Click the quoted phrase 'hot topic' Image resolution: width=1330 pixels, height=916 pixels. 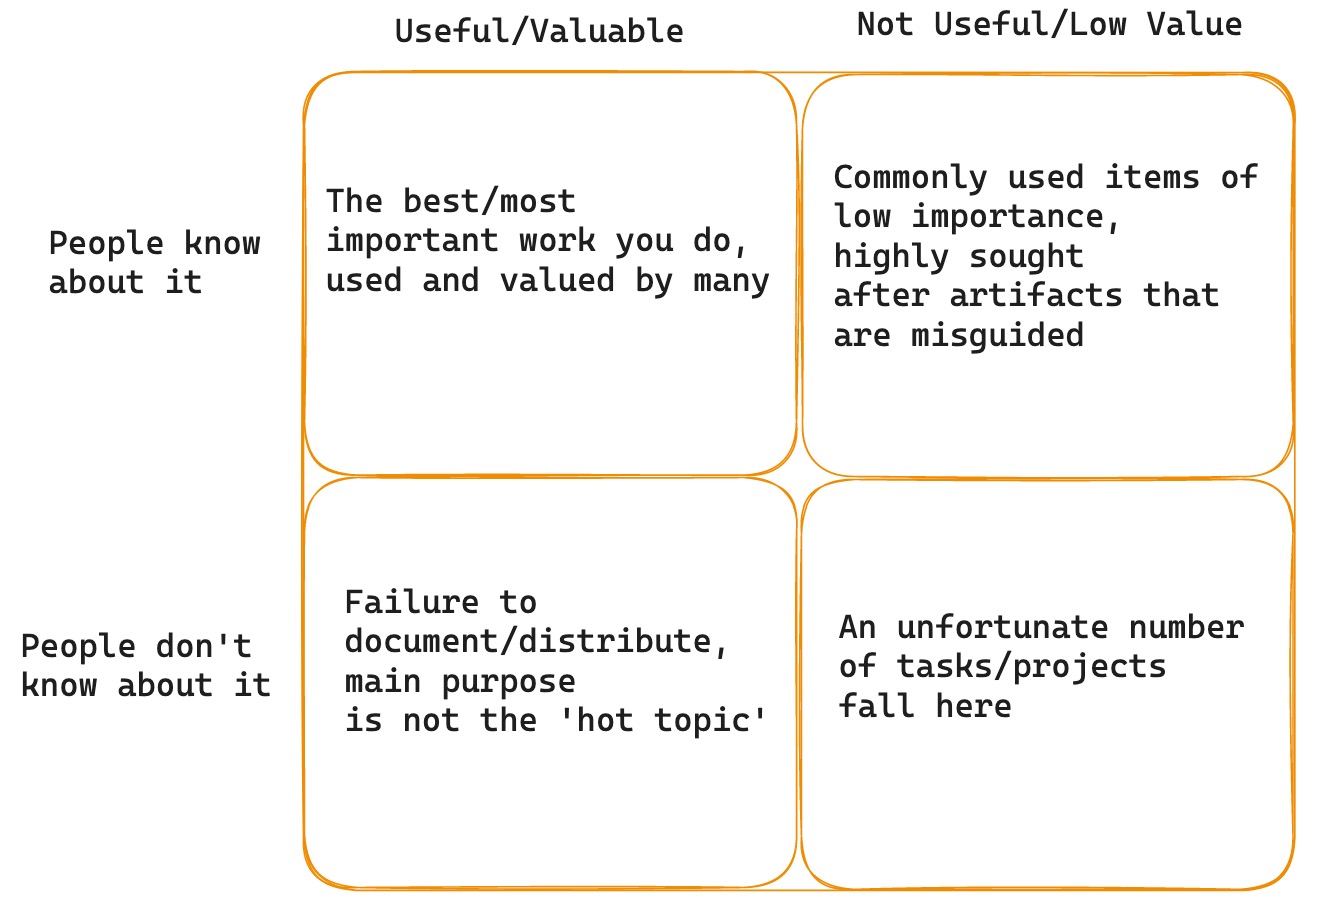(662, 719)
